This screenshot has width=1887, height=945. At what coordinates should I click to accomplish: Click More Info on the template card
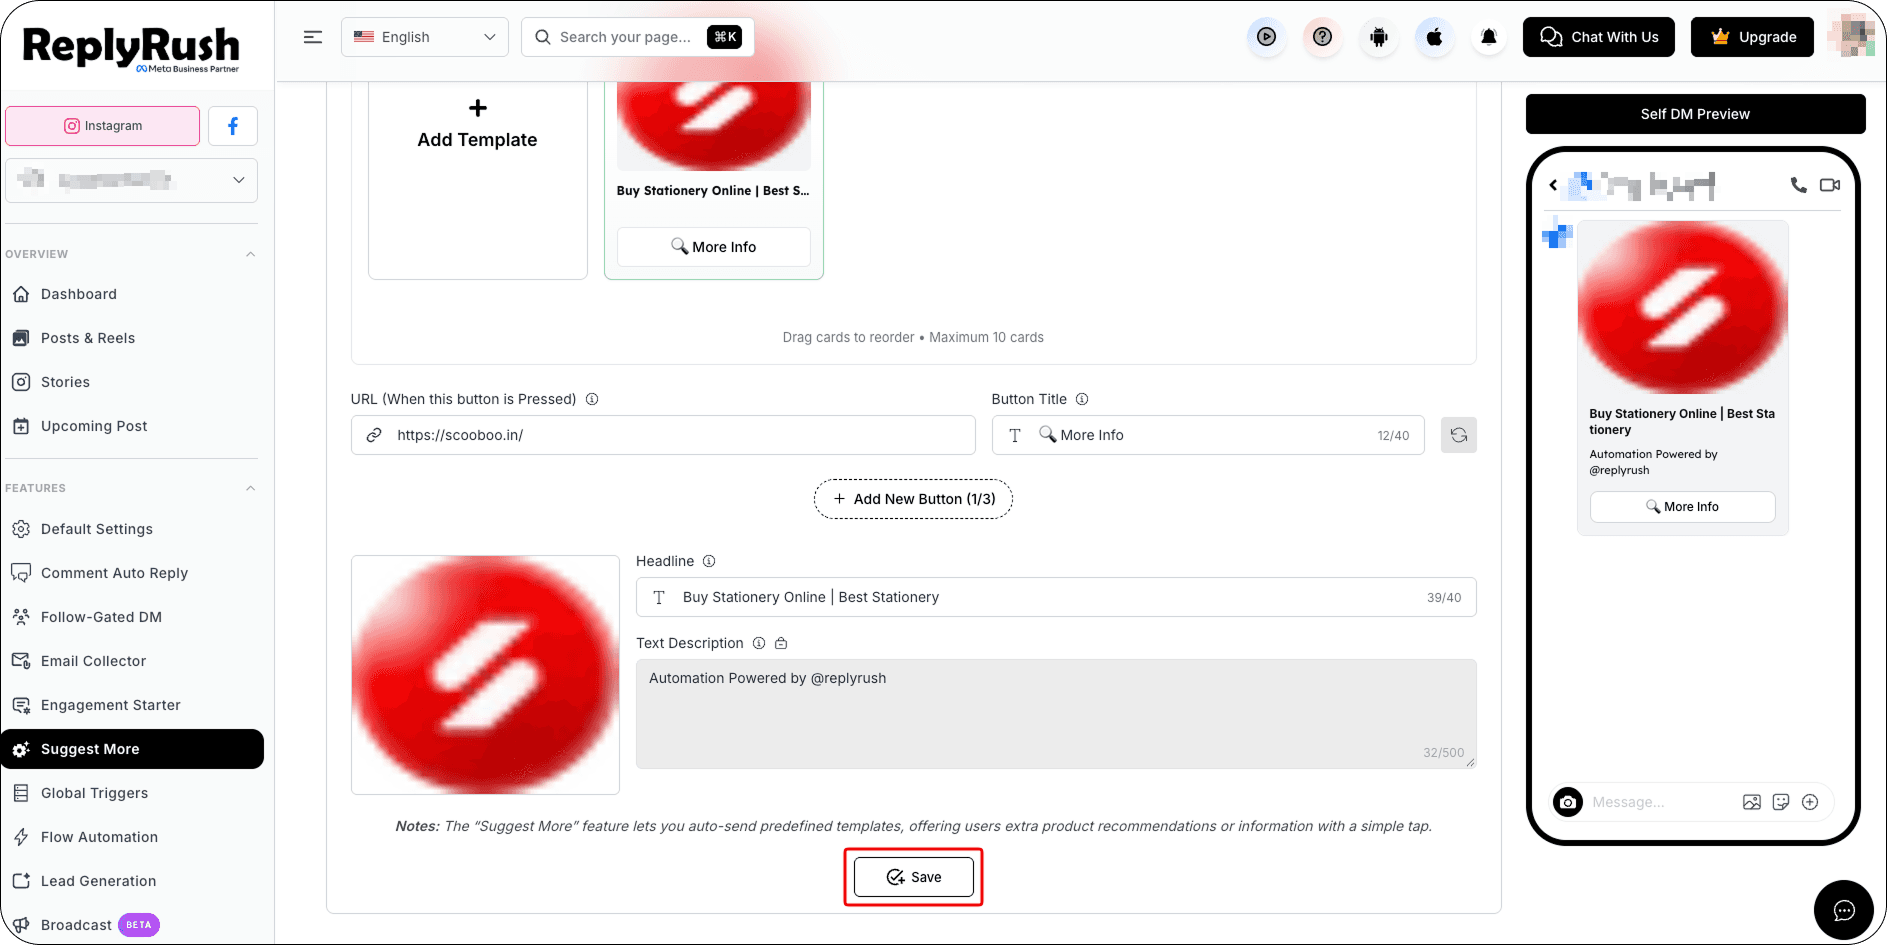[714, 247]
